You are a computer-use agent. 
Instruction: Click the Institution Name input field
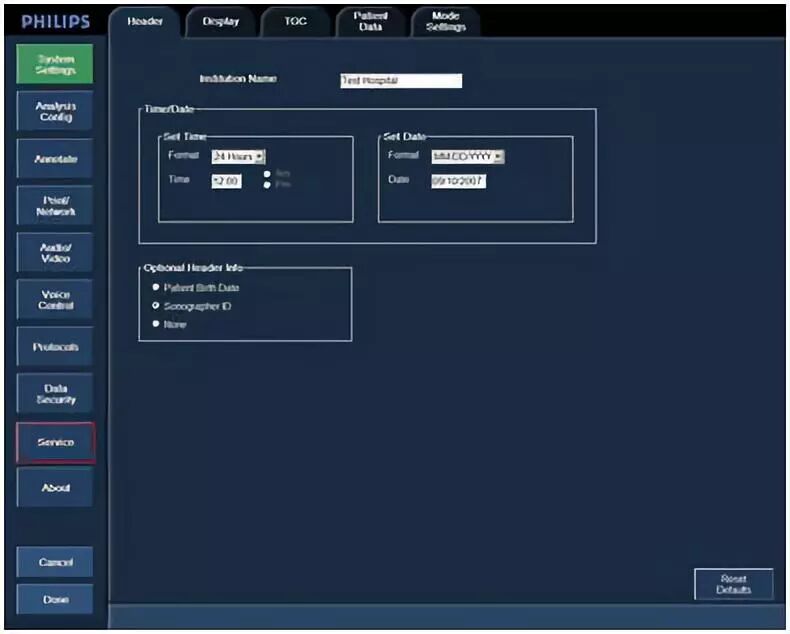click(401, 81)
